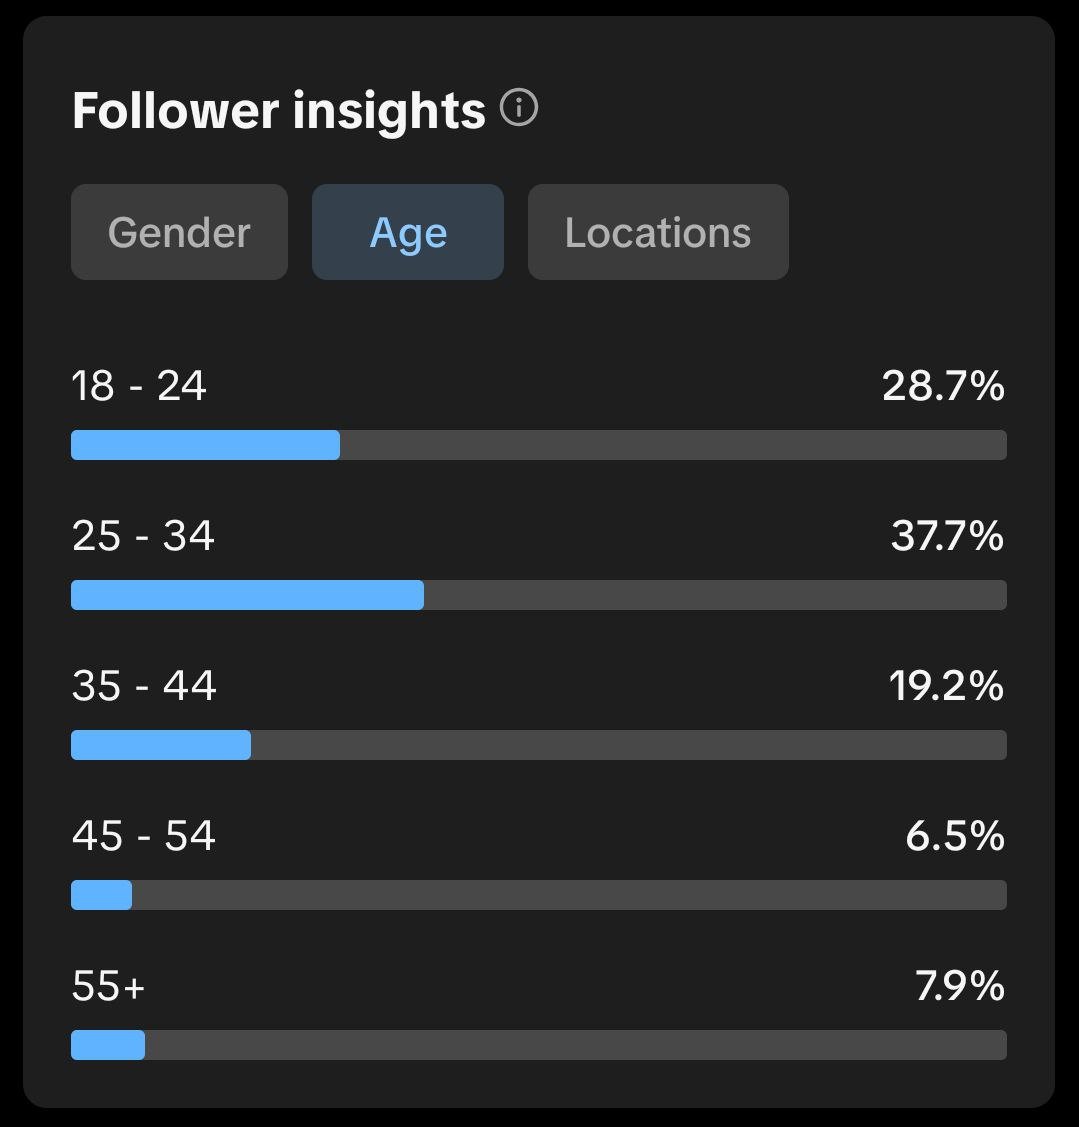Click the 37.7% value
1079x1127 pixels.
[947, 536]
